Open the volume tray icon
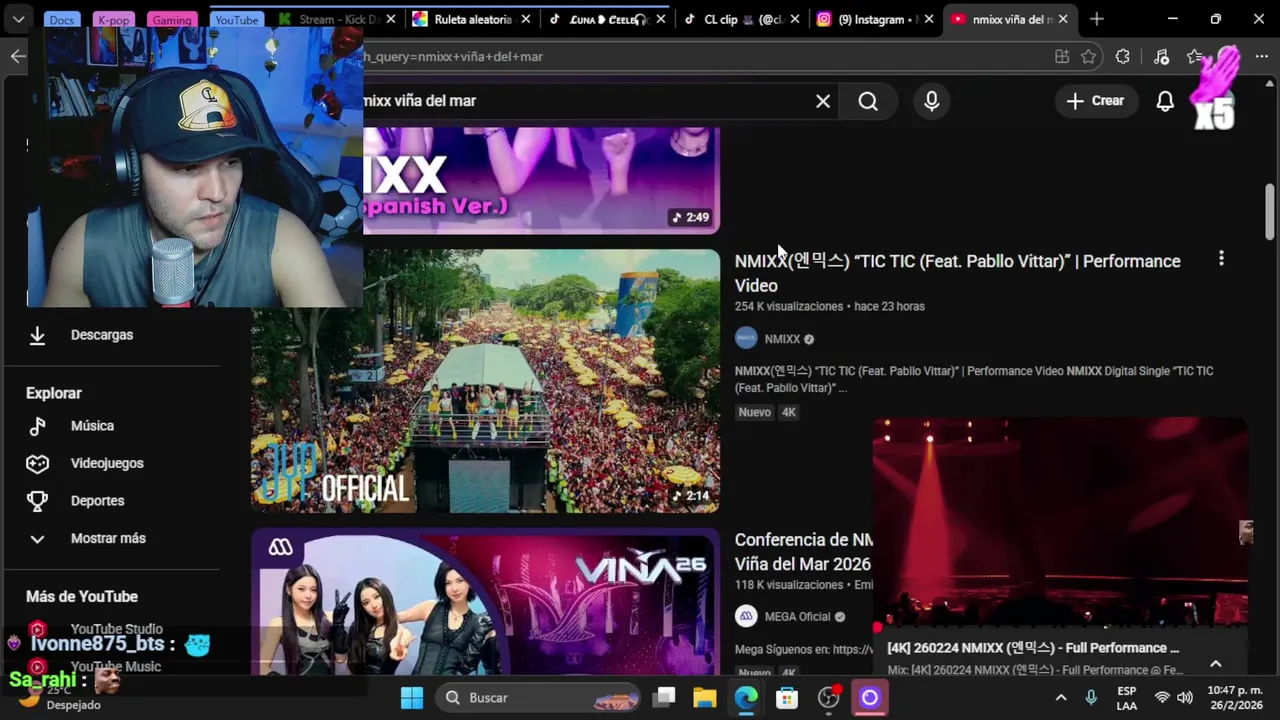 1185,698
